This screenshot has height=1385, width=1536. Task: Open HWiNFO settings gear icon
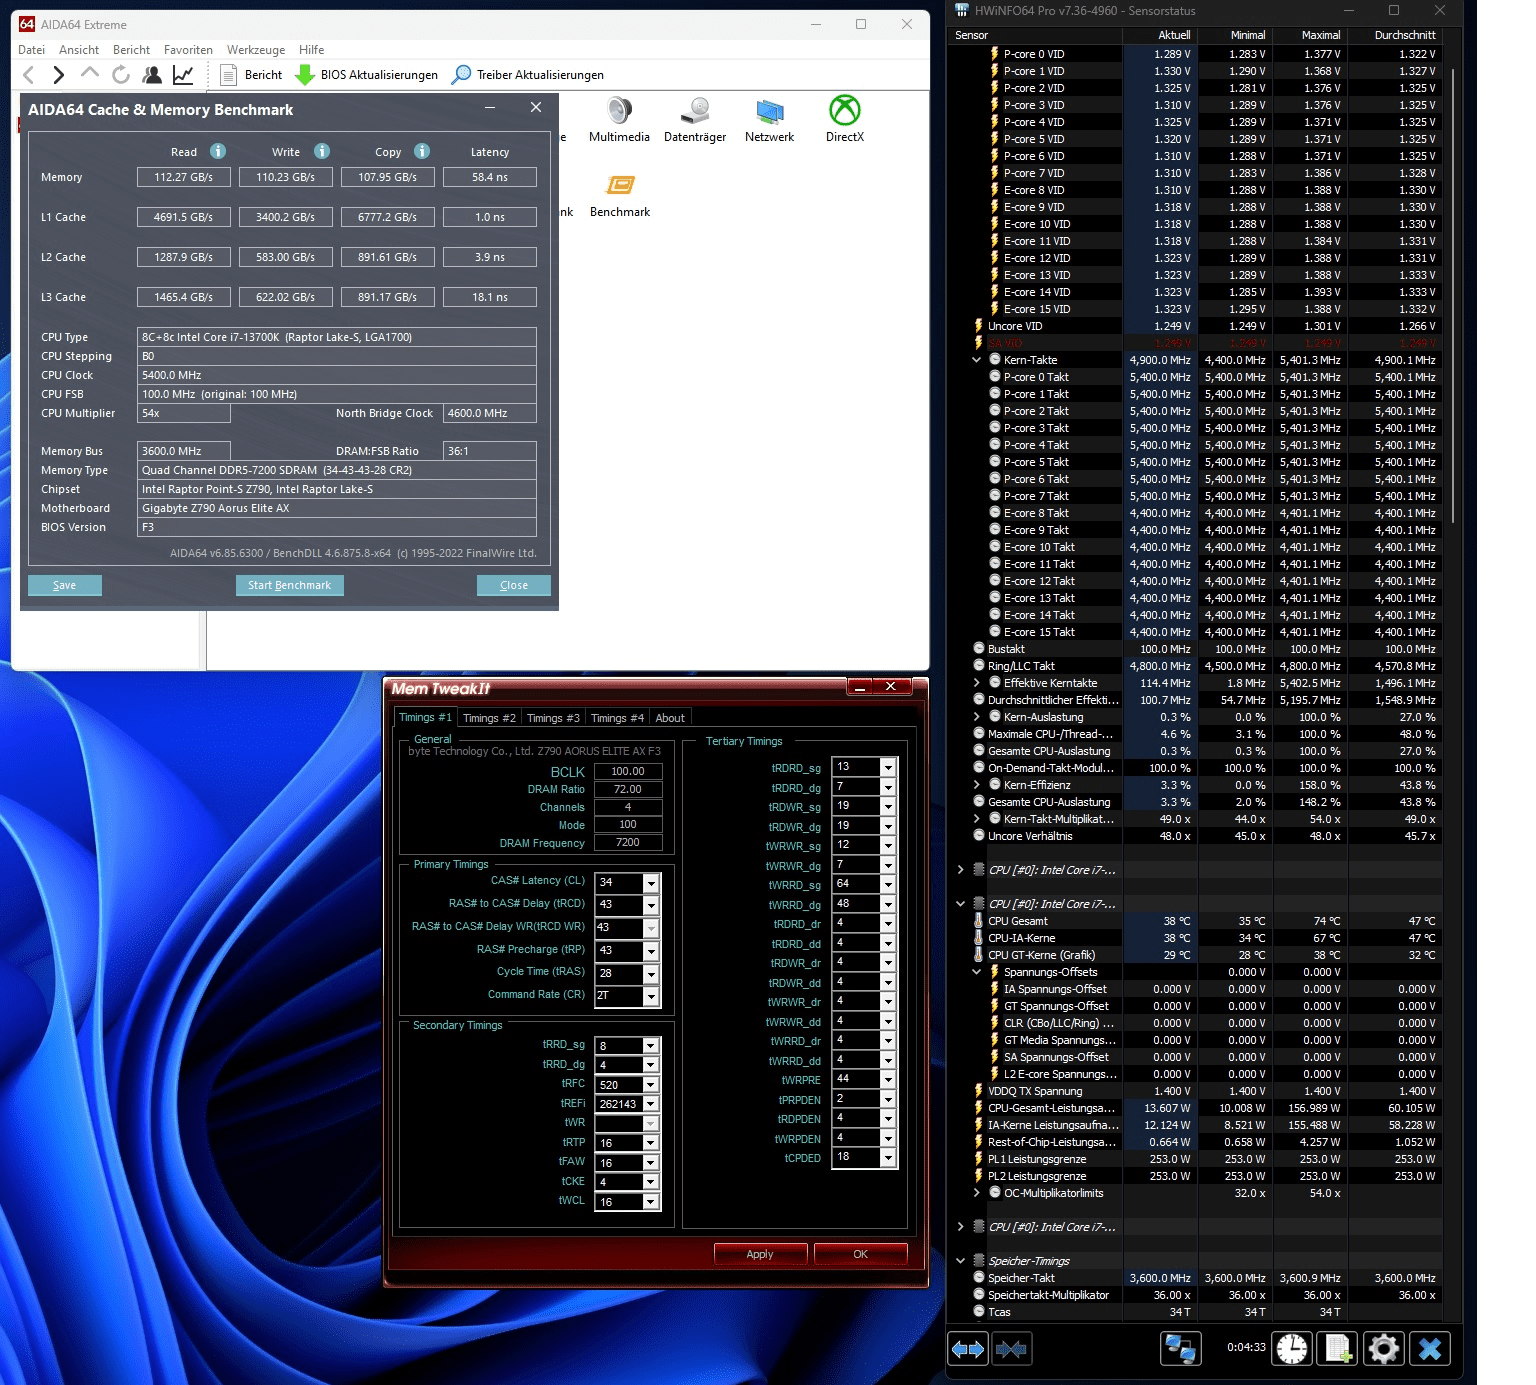point(1384,1349)
